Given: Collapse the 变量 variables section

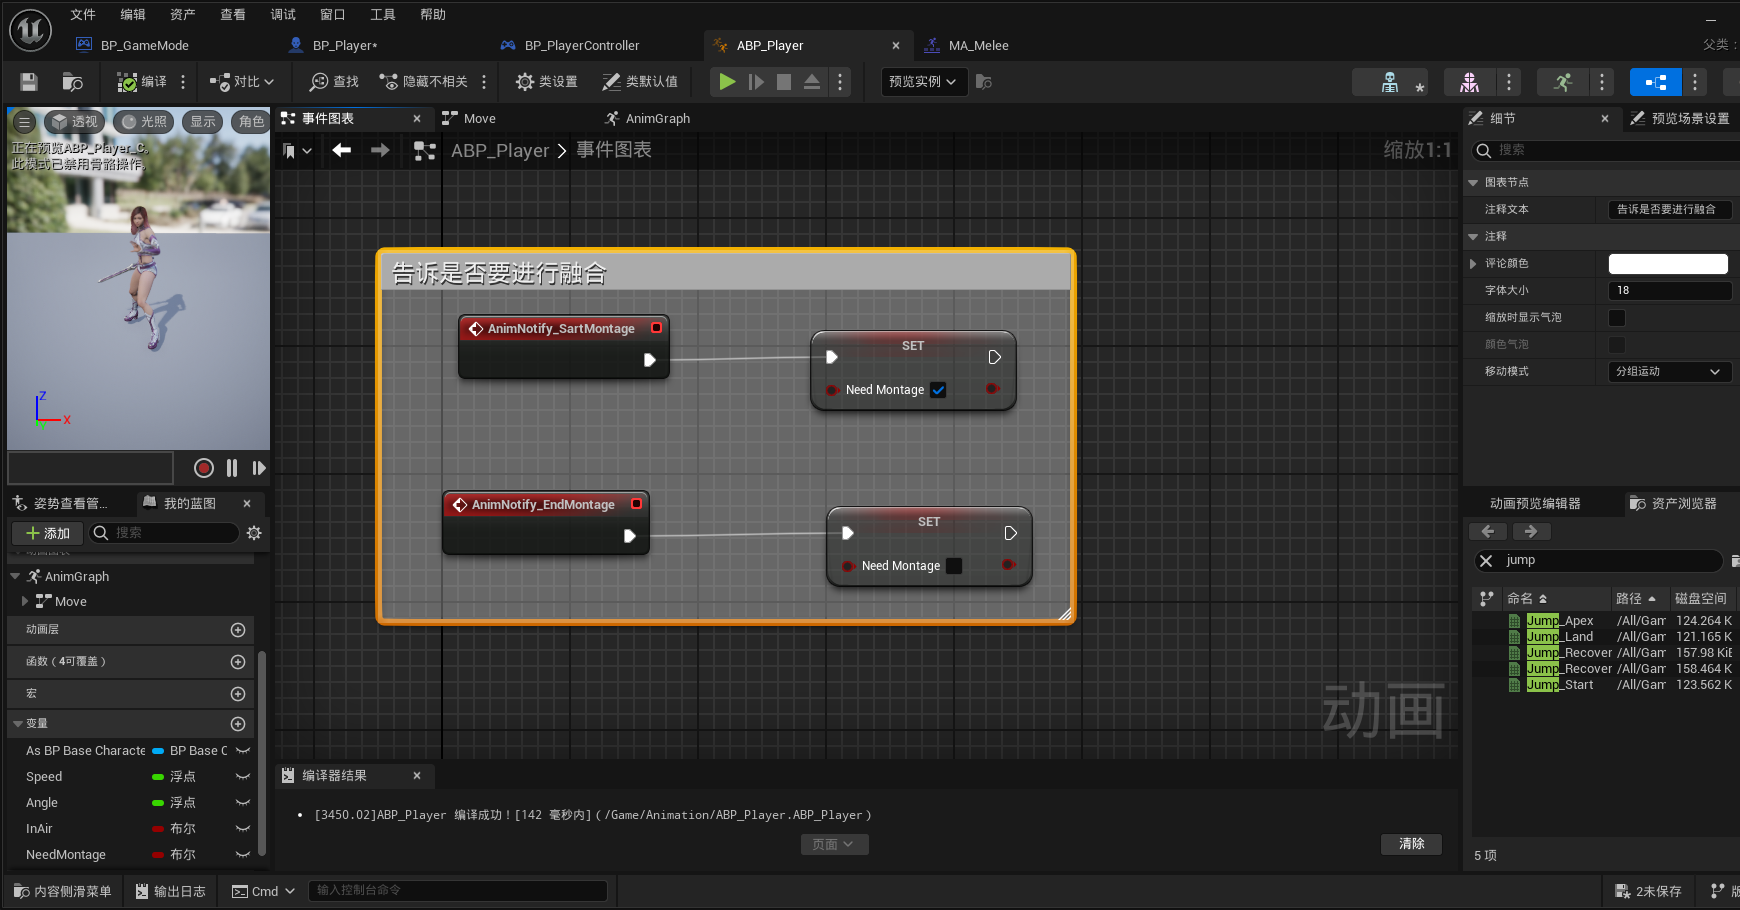Looking at the screenshot, I should point(18,724).
